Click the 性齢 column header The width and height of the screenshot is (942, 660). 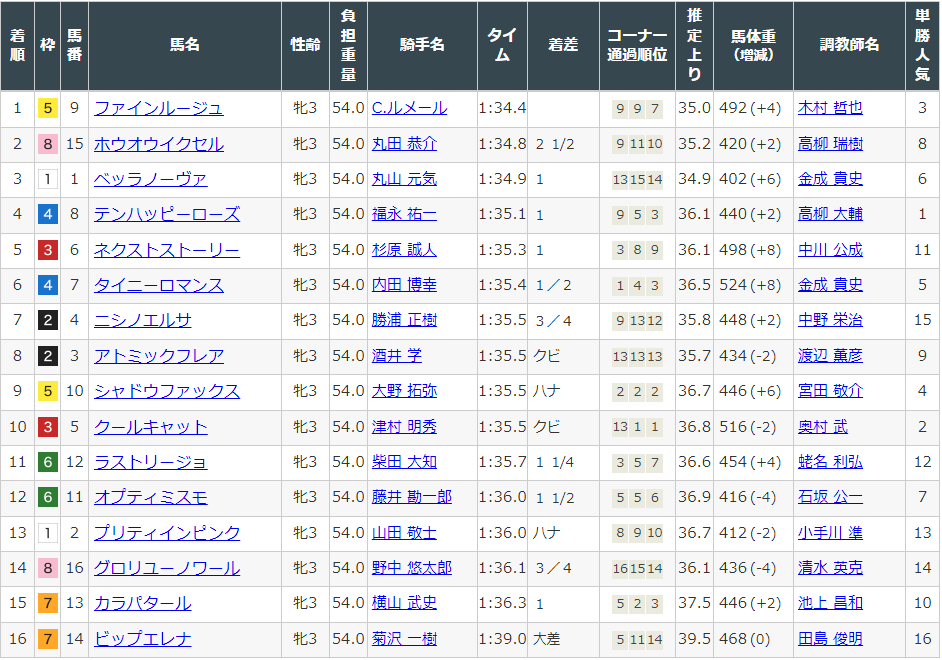click(x=305, y=45)
